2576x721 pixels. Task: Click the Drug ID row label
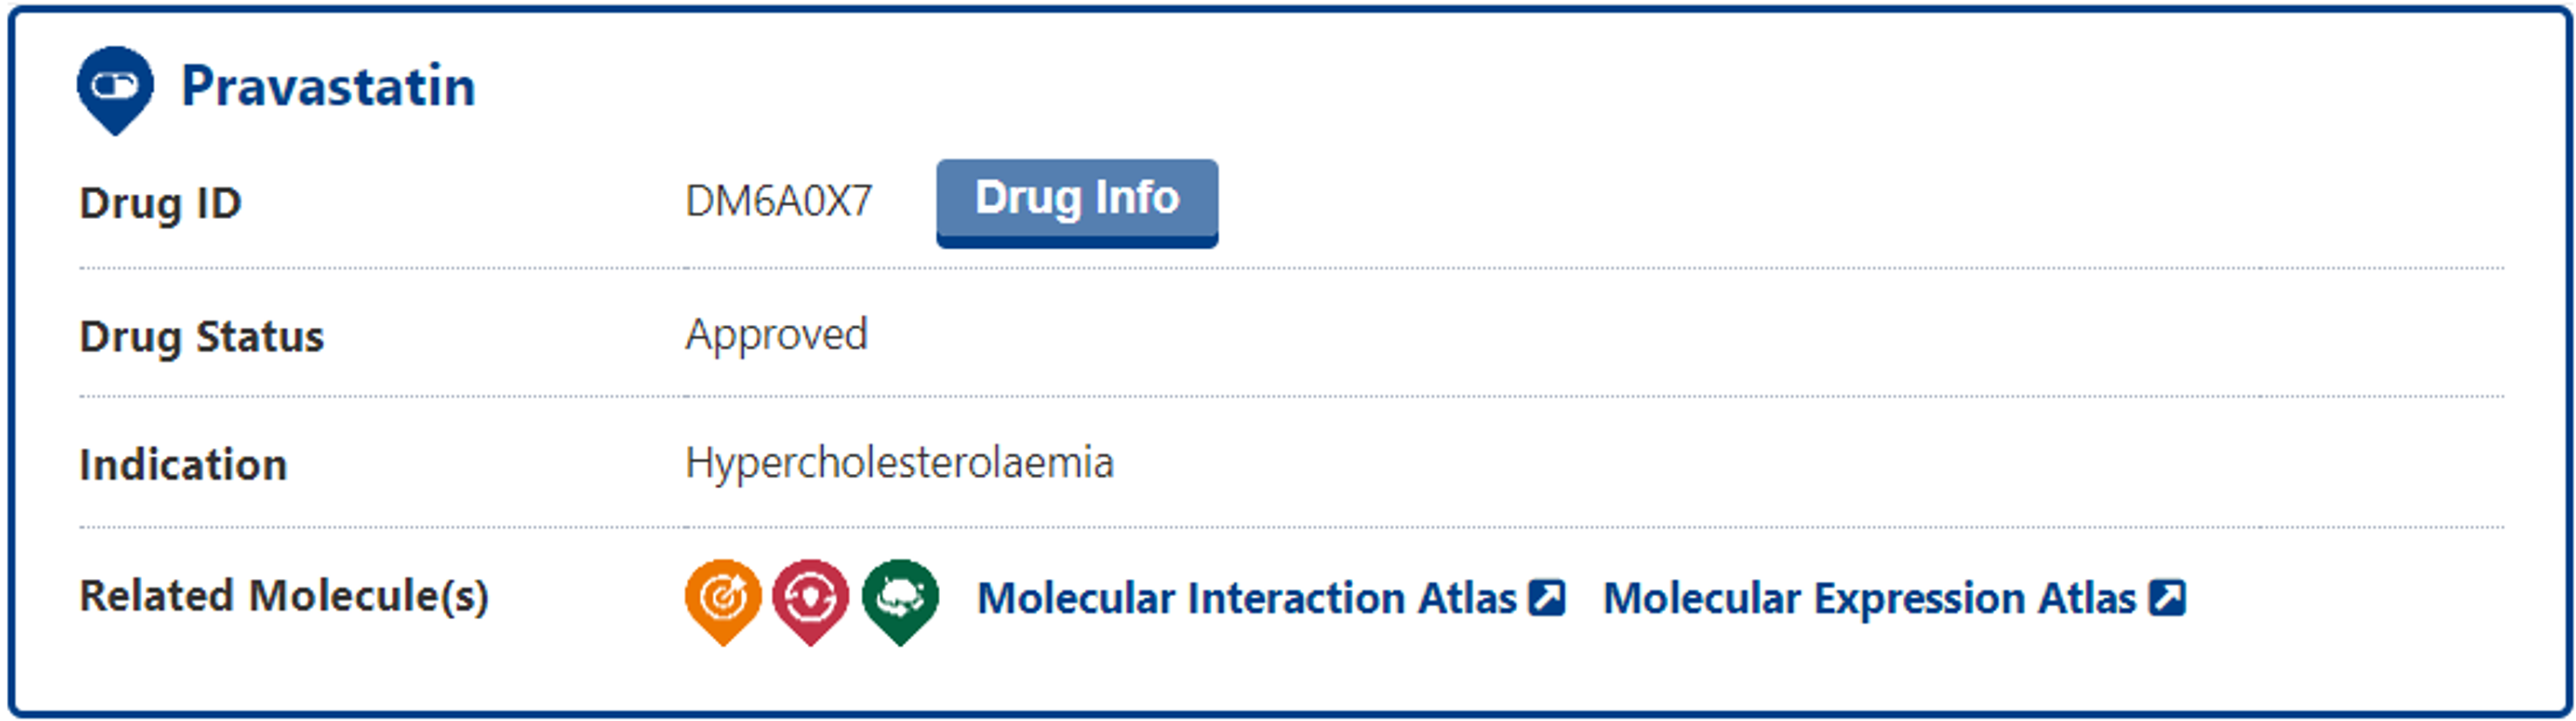pyautogui.click(x=160, y=204)
